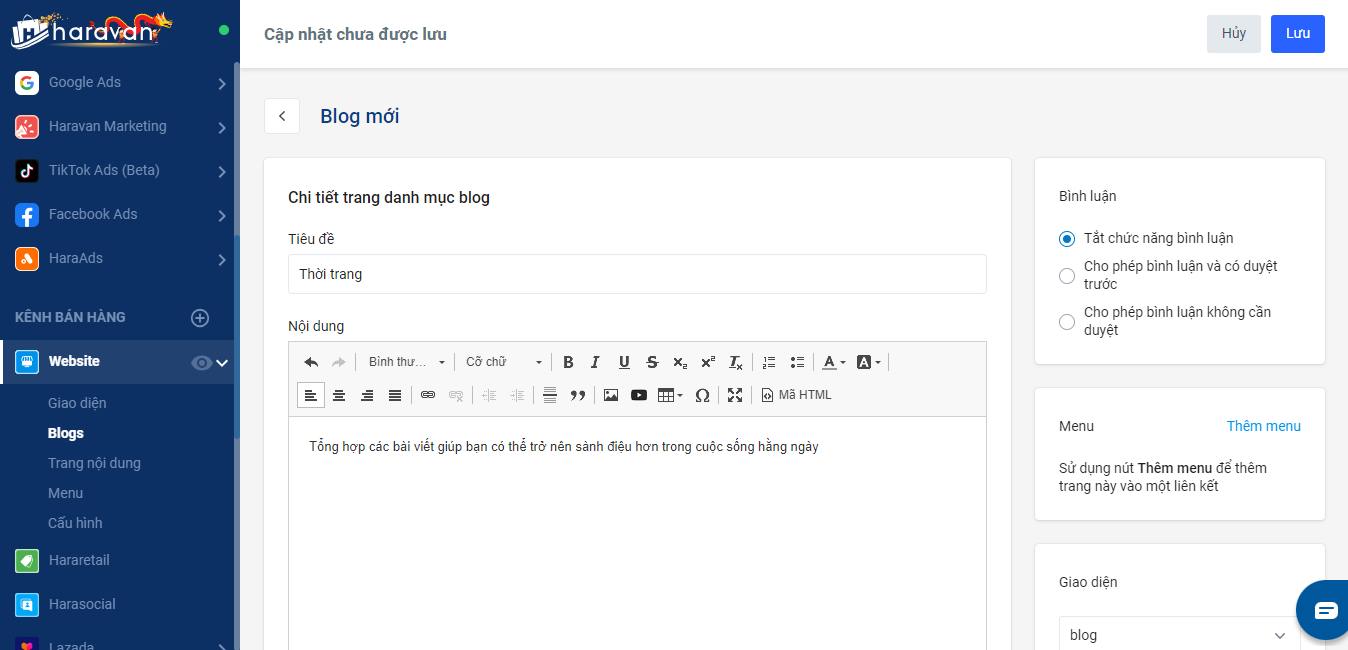Click the insert image icon
1348x650 pixels.
coord(611,395)
